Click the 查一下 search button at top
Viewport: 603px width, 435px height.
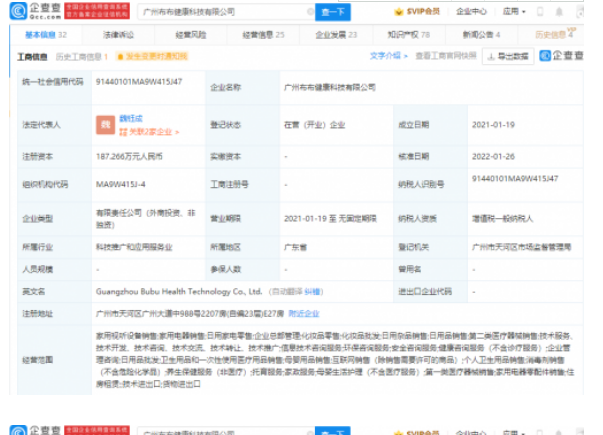pyautogui.click(x=333, y=12)
